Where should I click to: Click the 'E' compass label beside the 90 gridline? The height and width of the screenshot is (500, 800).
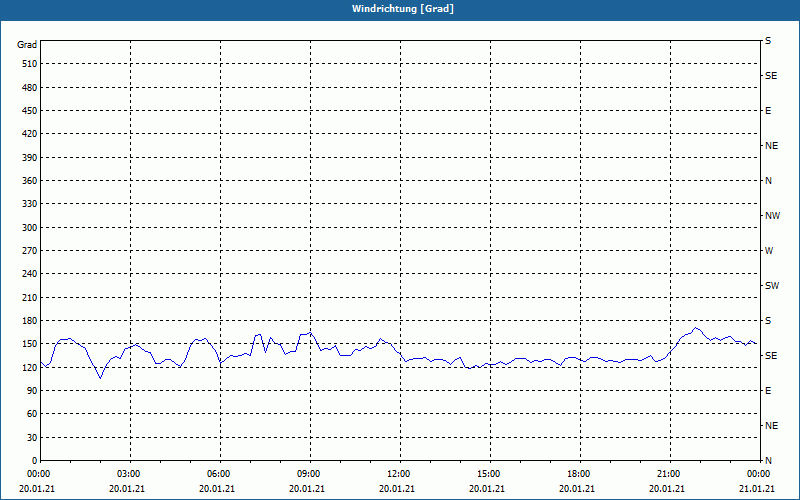[x=768, y=391]
